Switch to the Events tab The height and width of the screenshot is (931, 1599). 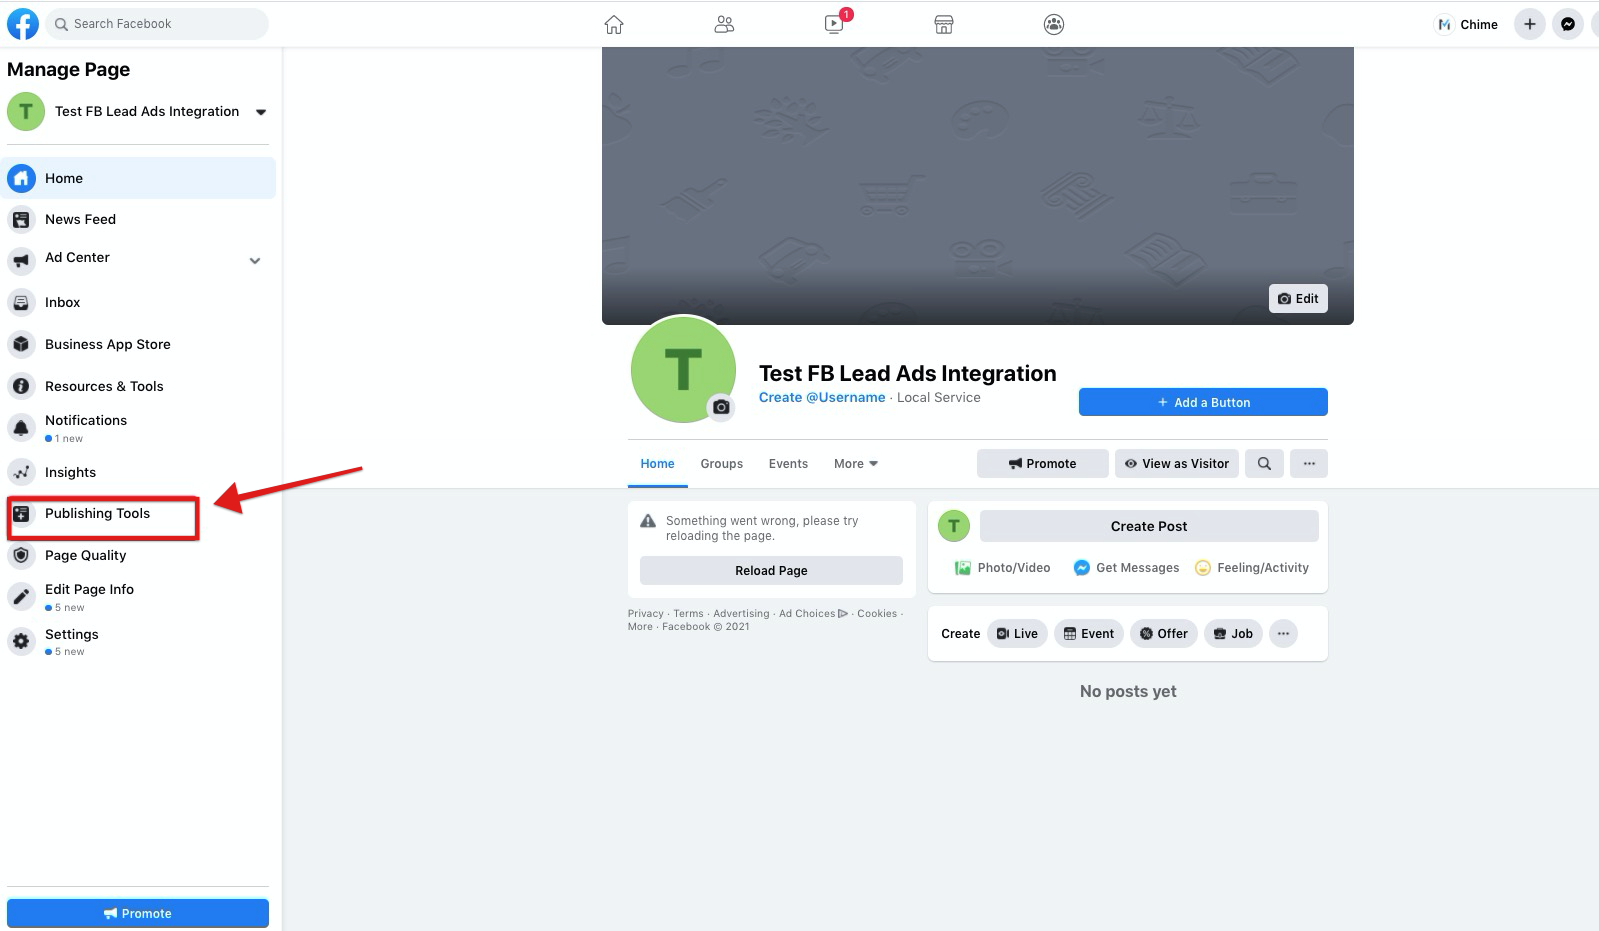coord(788,464)
